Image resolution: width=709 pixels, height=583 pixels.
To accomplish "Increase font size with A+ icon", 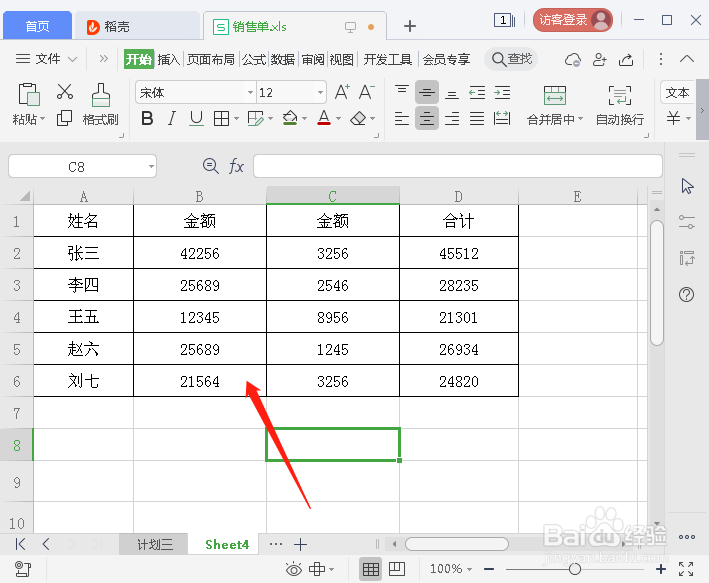I will click(342, 92).
